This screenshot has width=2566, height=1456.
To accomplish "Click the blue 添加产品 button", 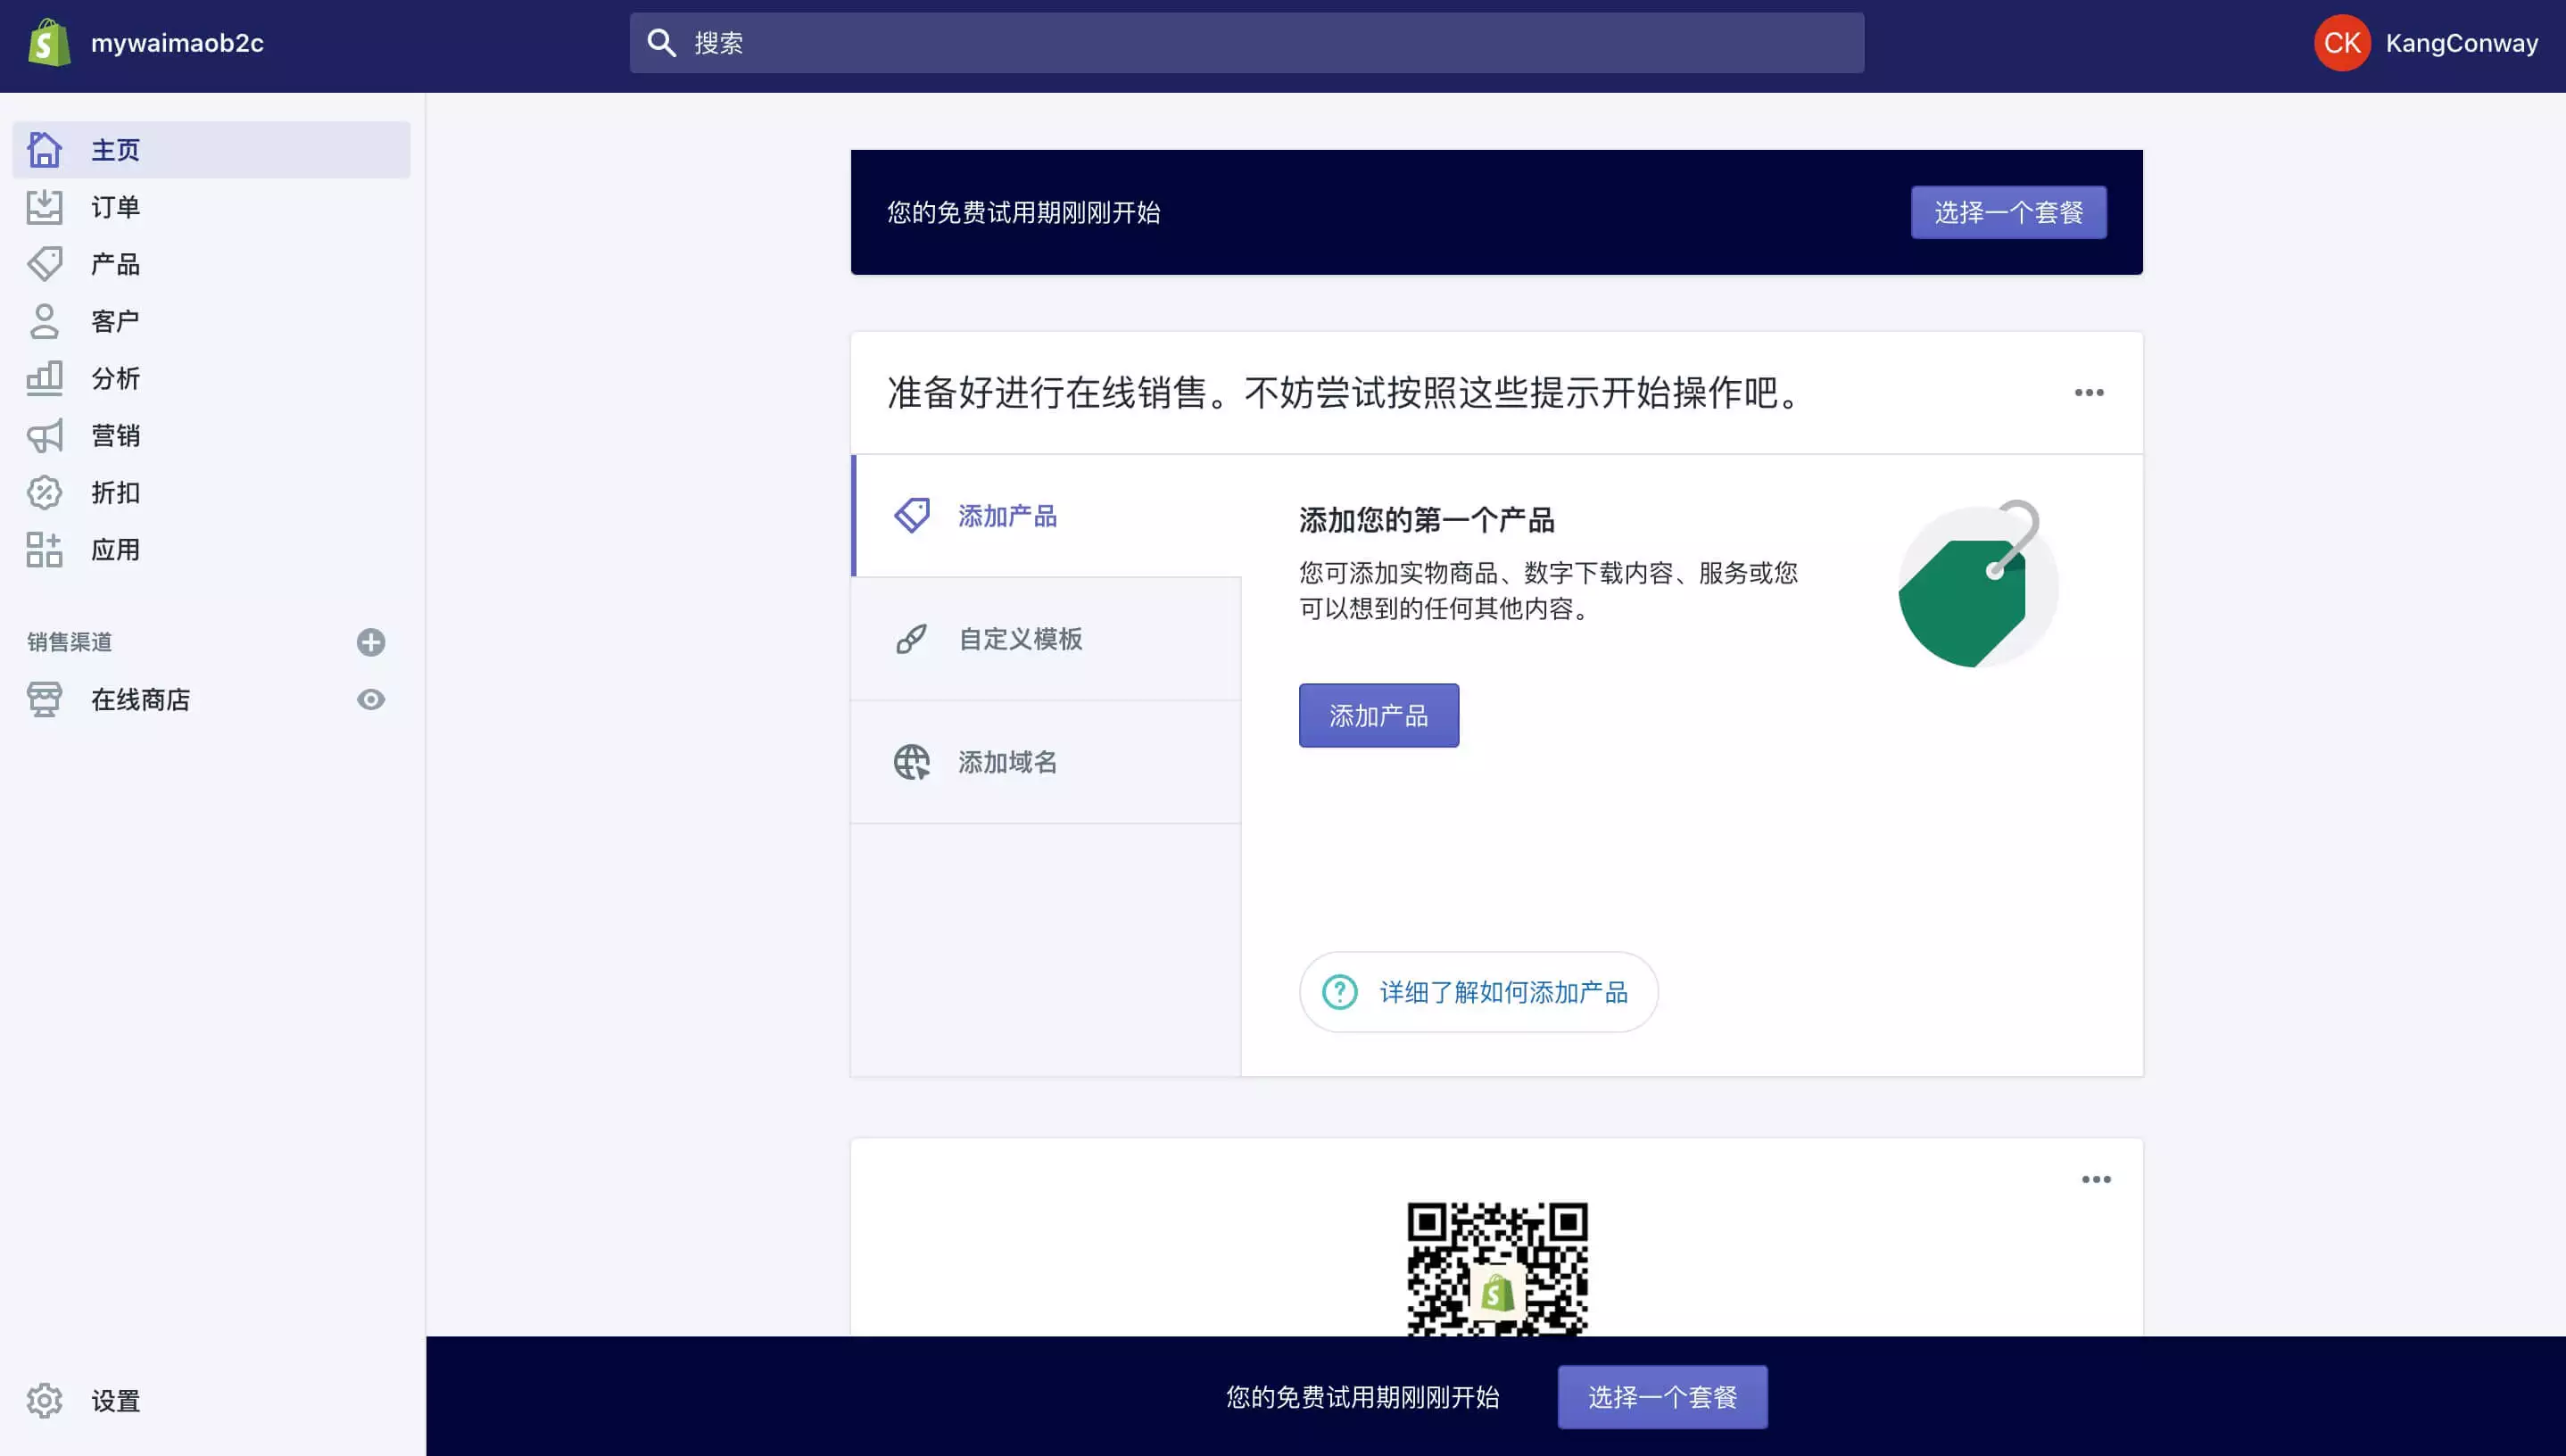I will pos(1378,716).
